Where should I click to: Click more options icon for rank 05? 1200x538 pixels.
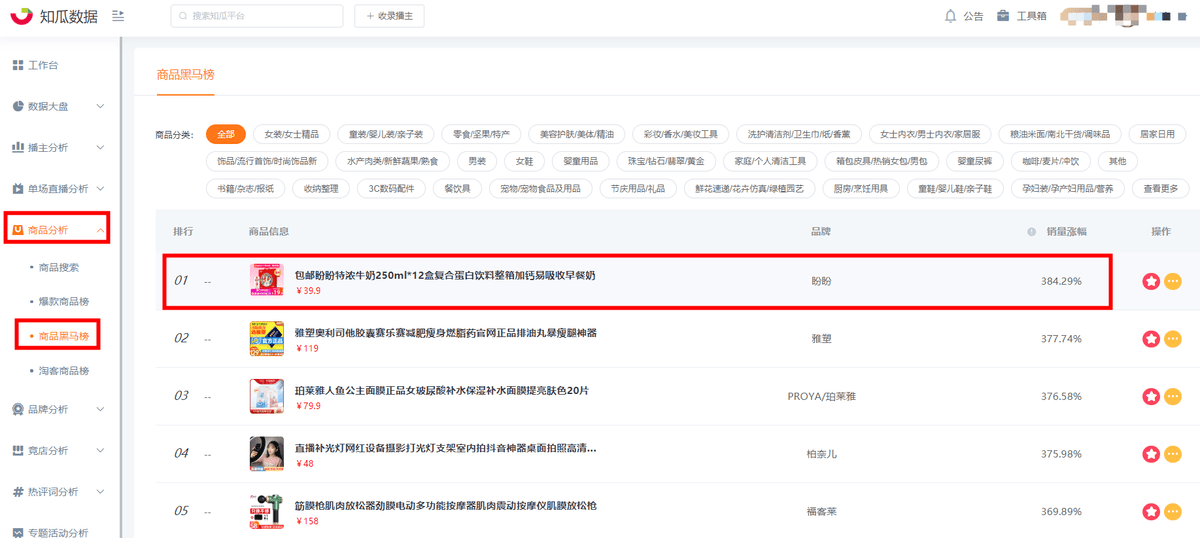pos(1173,511)
